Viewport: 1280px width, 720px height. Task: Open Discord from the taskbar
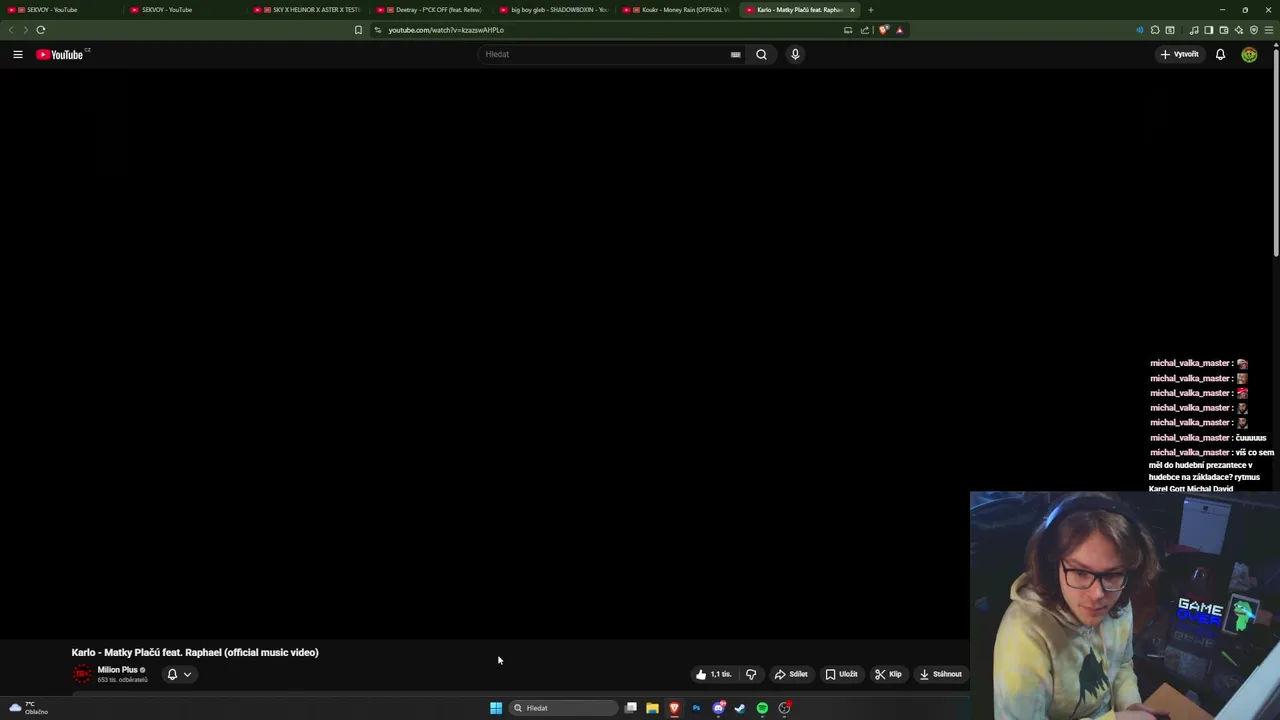tap(718, 708)
